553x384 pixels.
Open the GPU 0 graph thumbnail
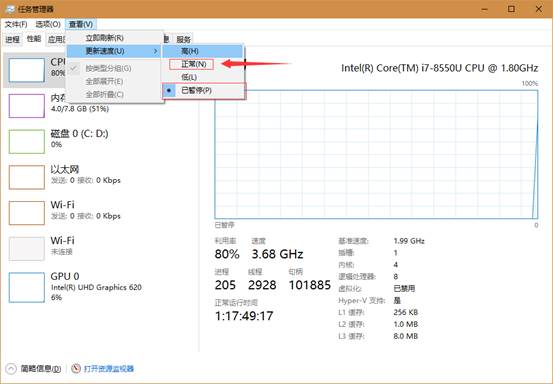pos(27,287)
